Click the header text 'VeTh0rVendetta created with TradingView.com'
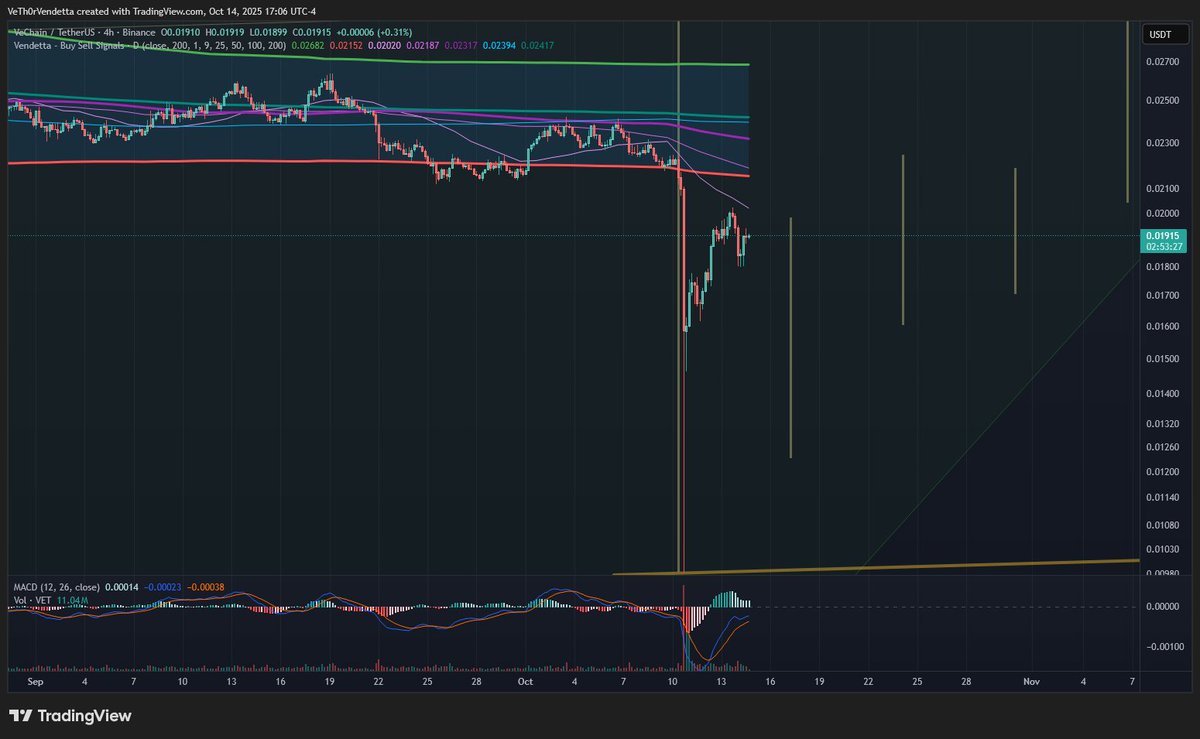 pos(105,13)
